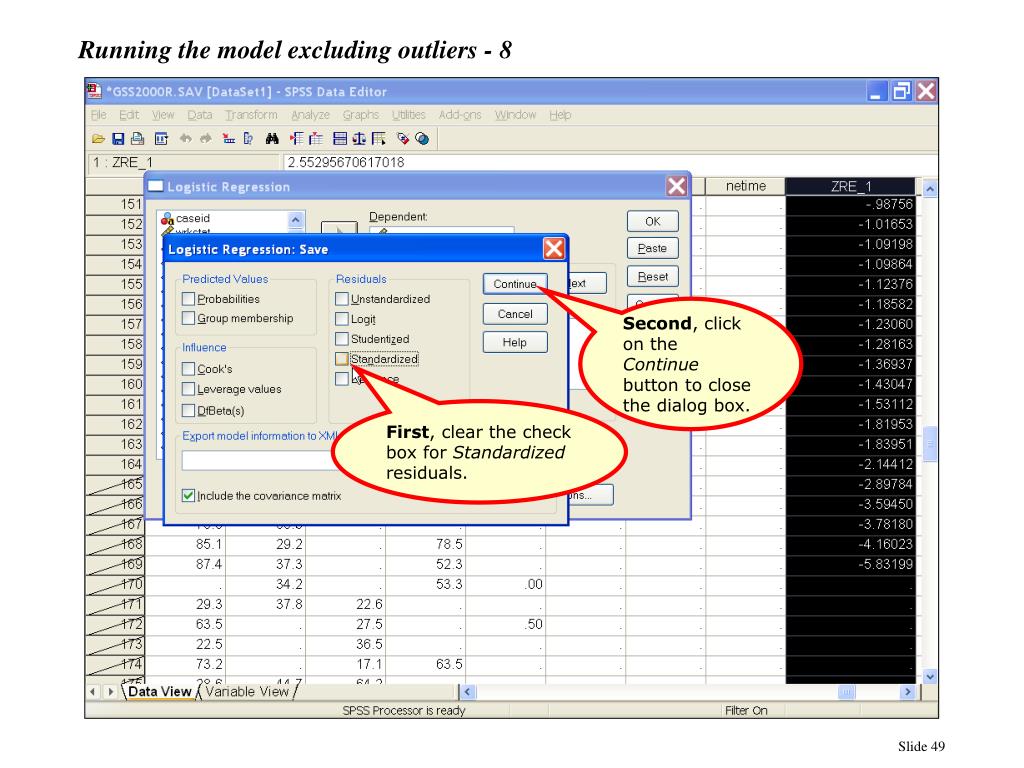Click the Export model XML file field
The image size is (1024, 768).
259,460
